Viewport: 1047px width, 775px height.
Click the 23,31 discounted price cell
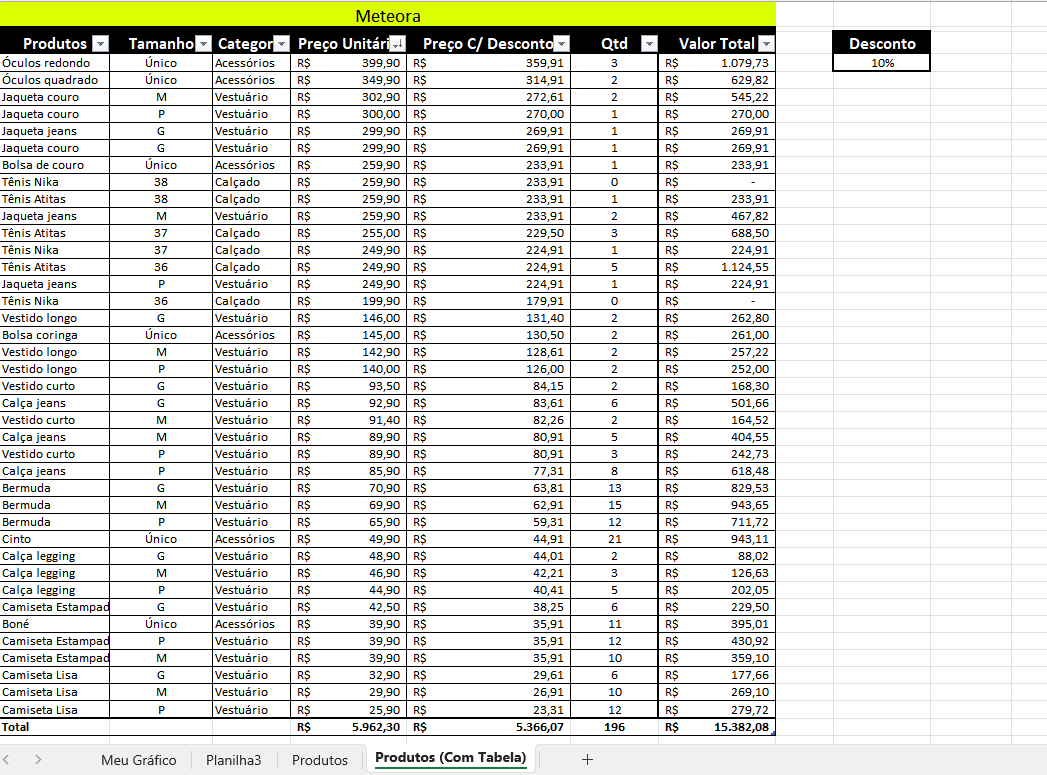pyautogui.click(x=489, y=710)
